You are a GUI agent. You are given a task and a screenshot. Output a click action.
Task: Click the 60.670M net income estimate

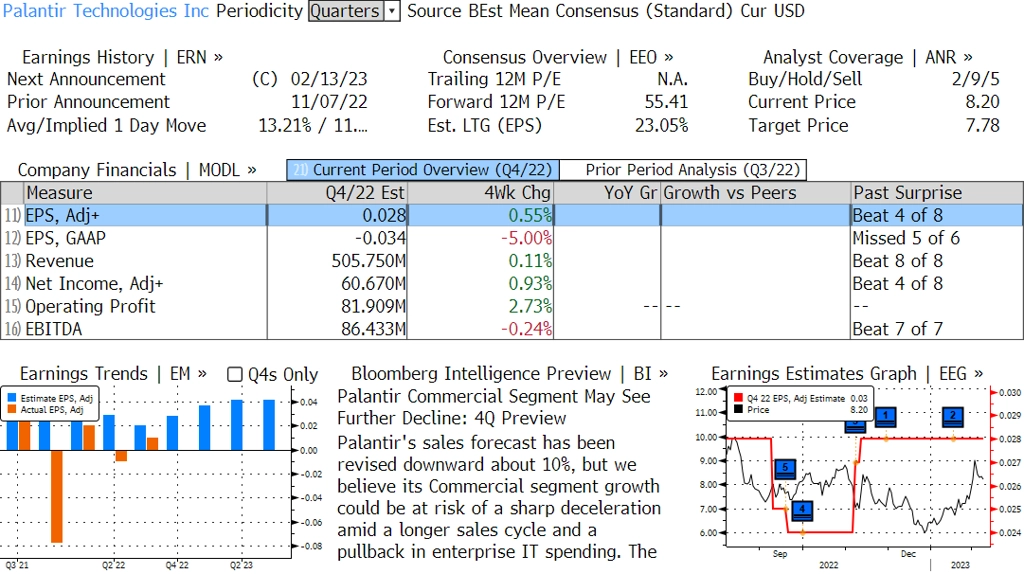(x=373, y=284)
